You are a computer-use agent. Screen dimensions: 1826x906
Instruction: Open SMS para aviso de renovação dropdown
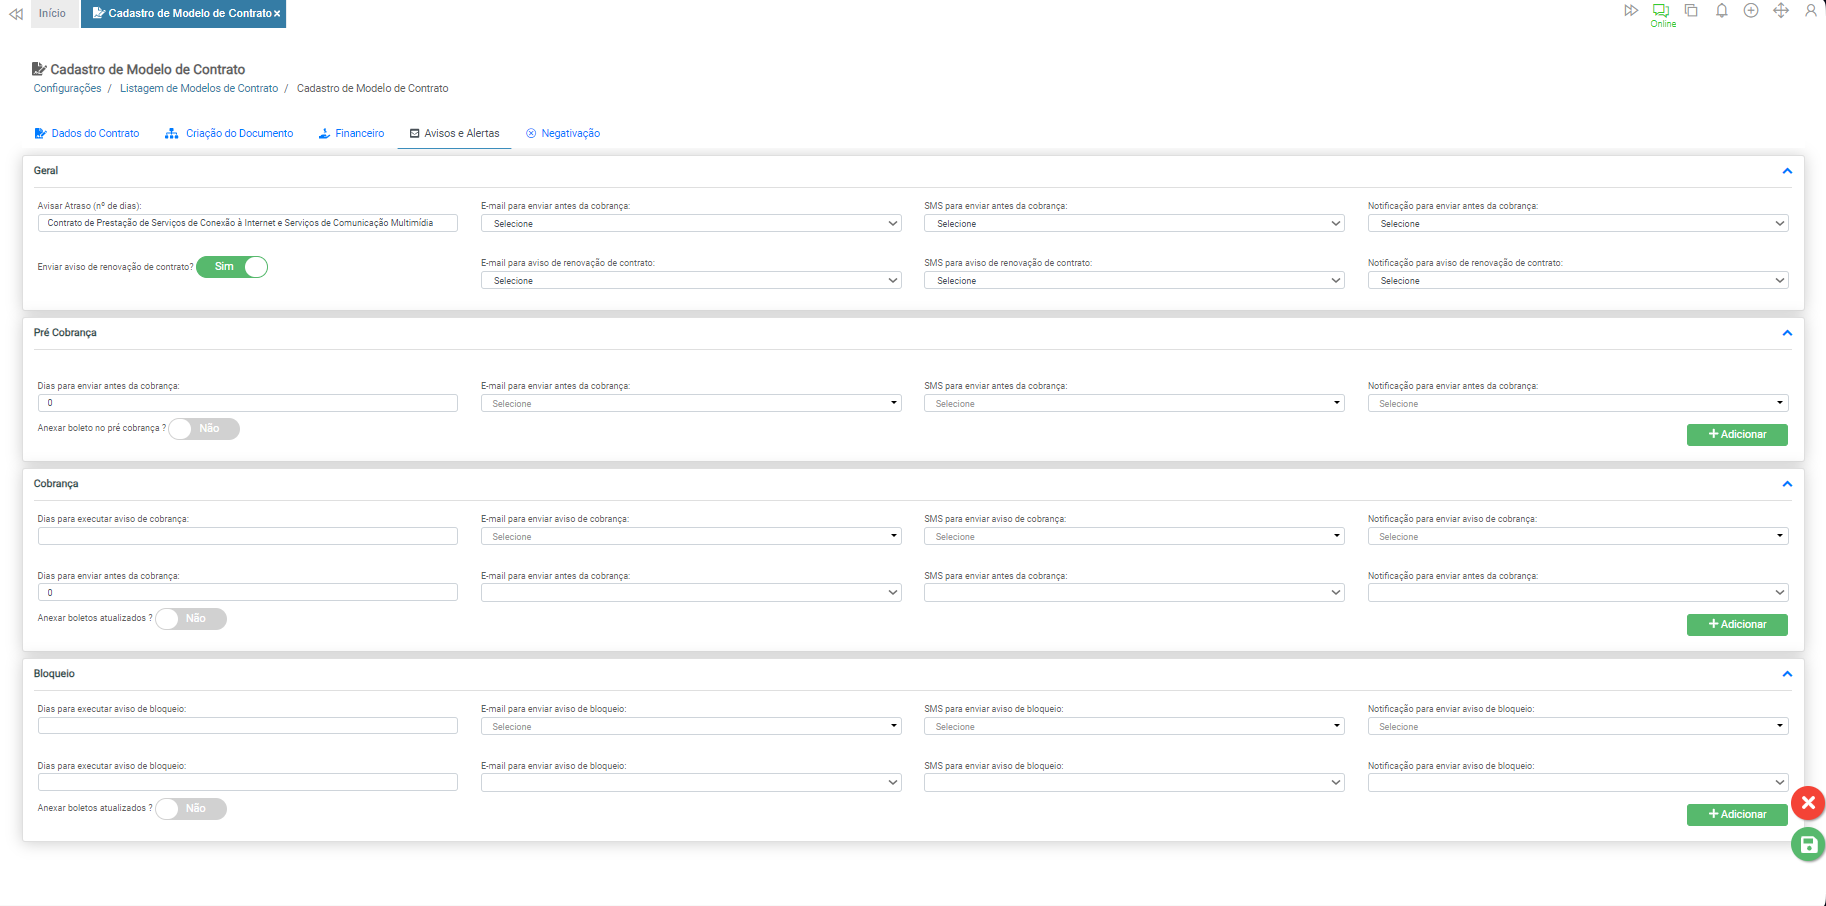pyautogui.click(x=1133, y=281)
